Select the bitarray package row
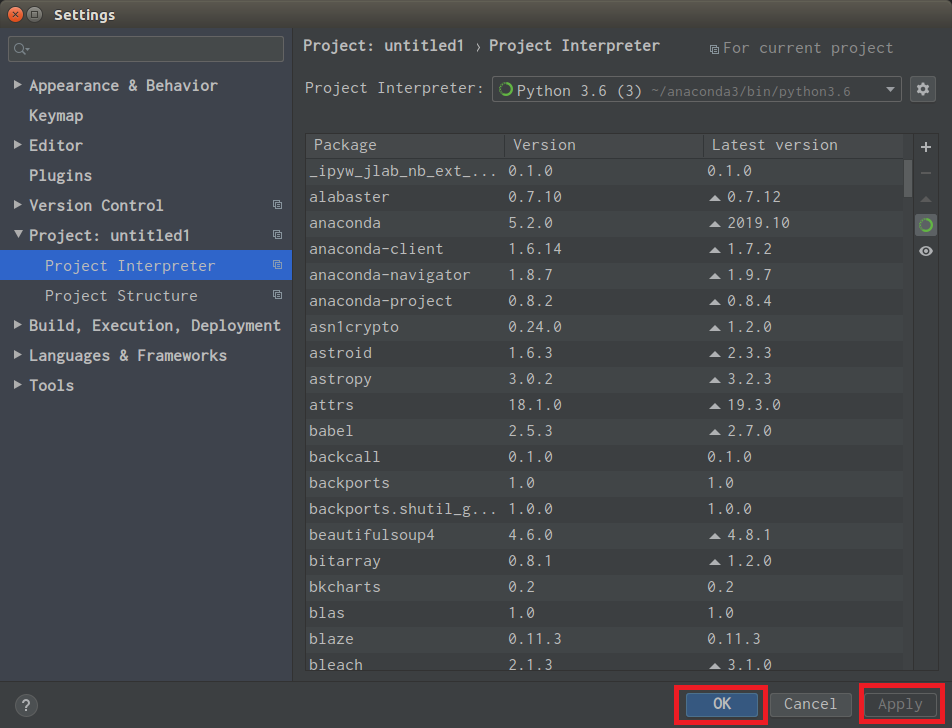Screen dimensions: 952x728 [605, 561]
